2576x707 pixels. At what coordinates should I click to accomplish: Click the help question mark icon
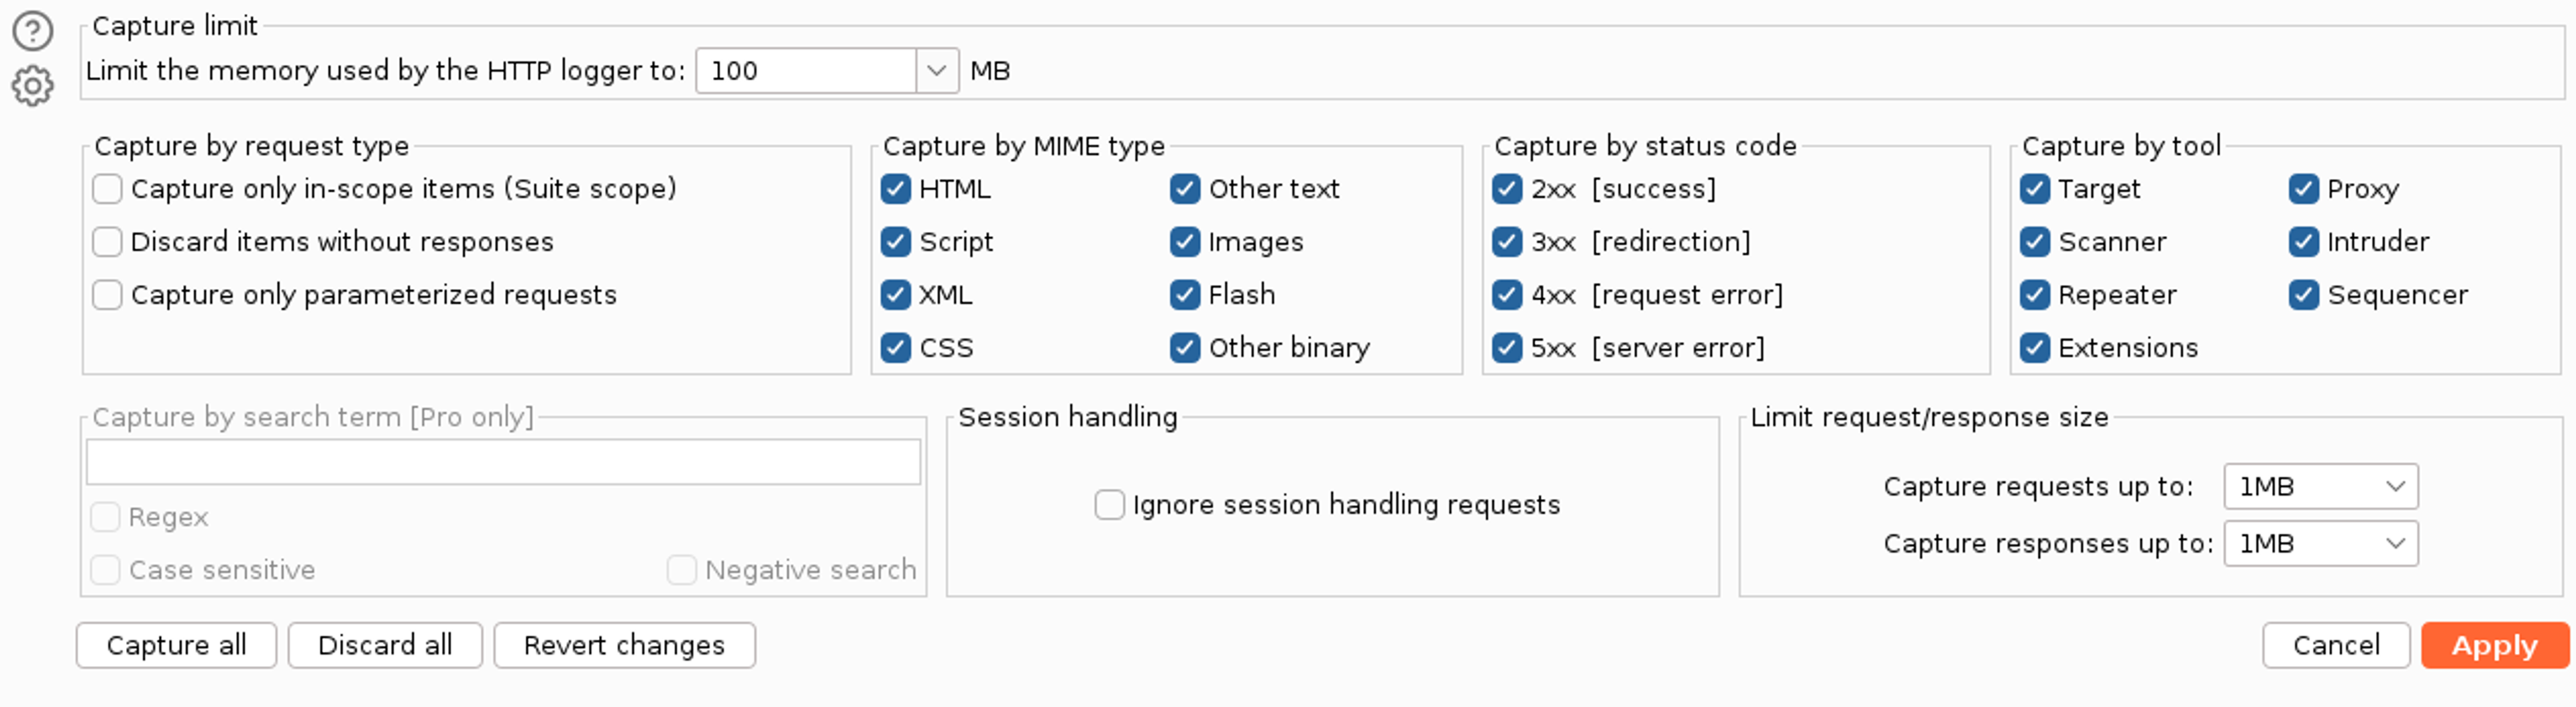click(33, 31)
